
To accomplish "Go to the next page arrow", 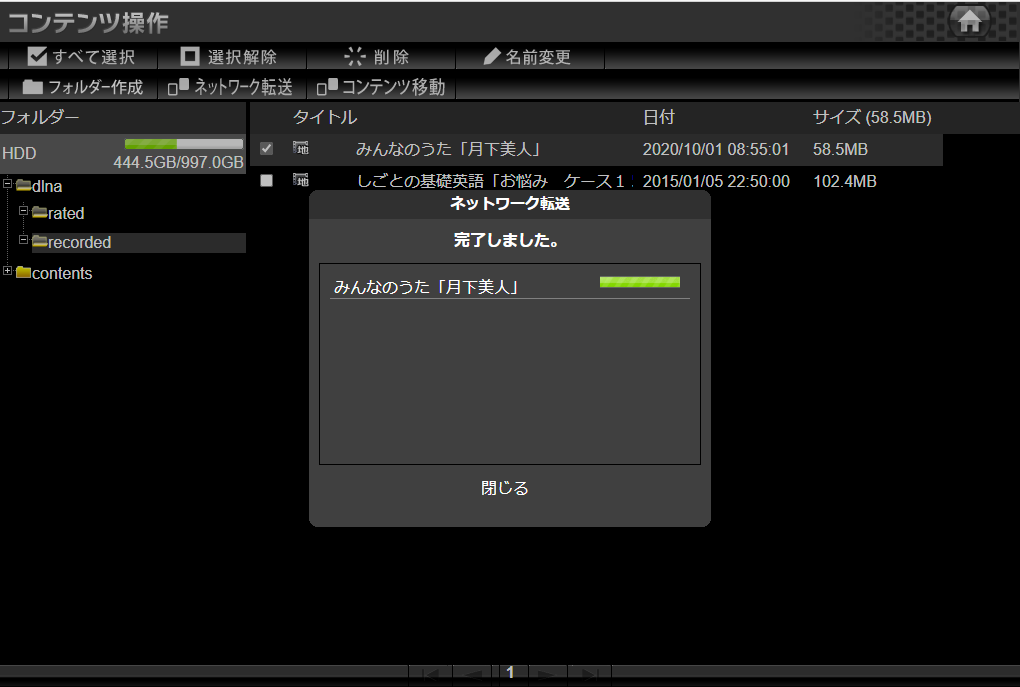I will click(548, 675).
